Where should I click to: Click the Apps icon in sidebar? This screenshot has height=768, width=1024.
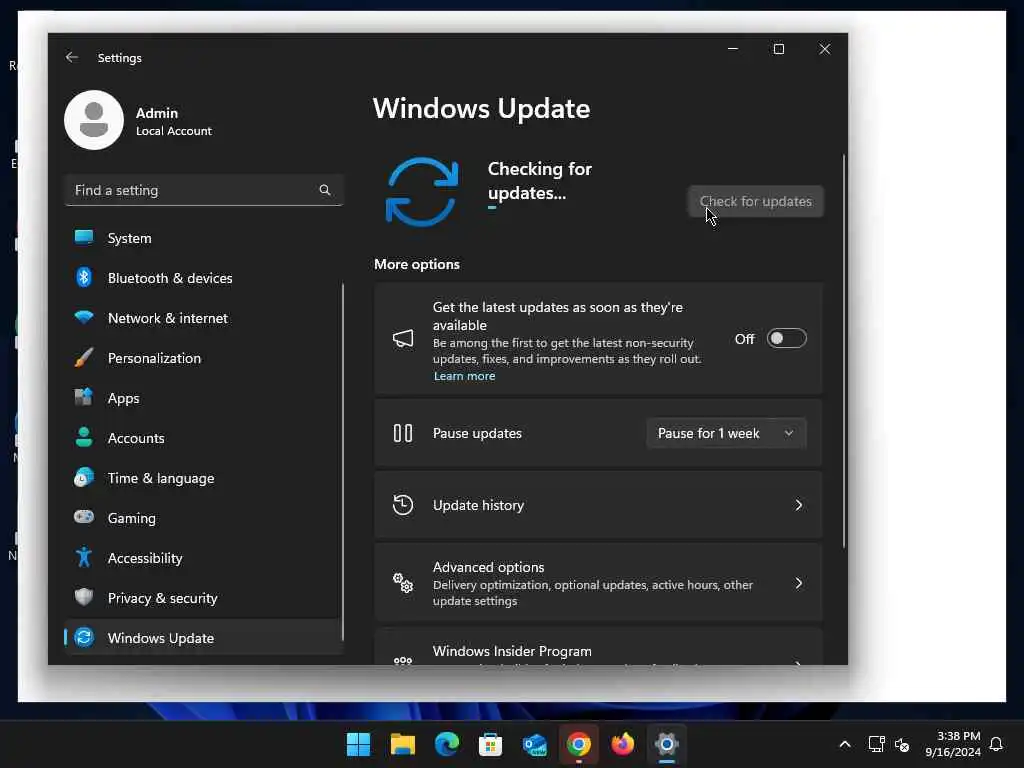click(x=84, y=397)
